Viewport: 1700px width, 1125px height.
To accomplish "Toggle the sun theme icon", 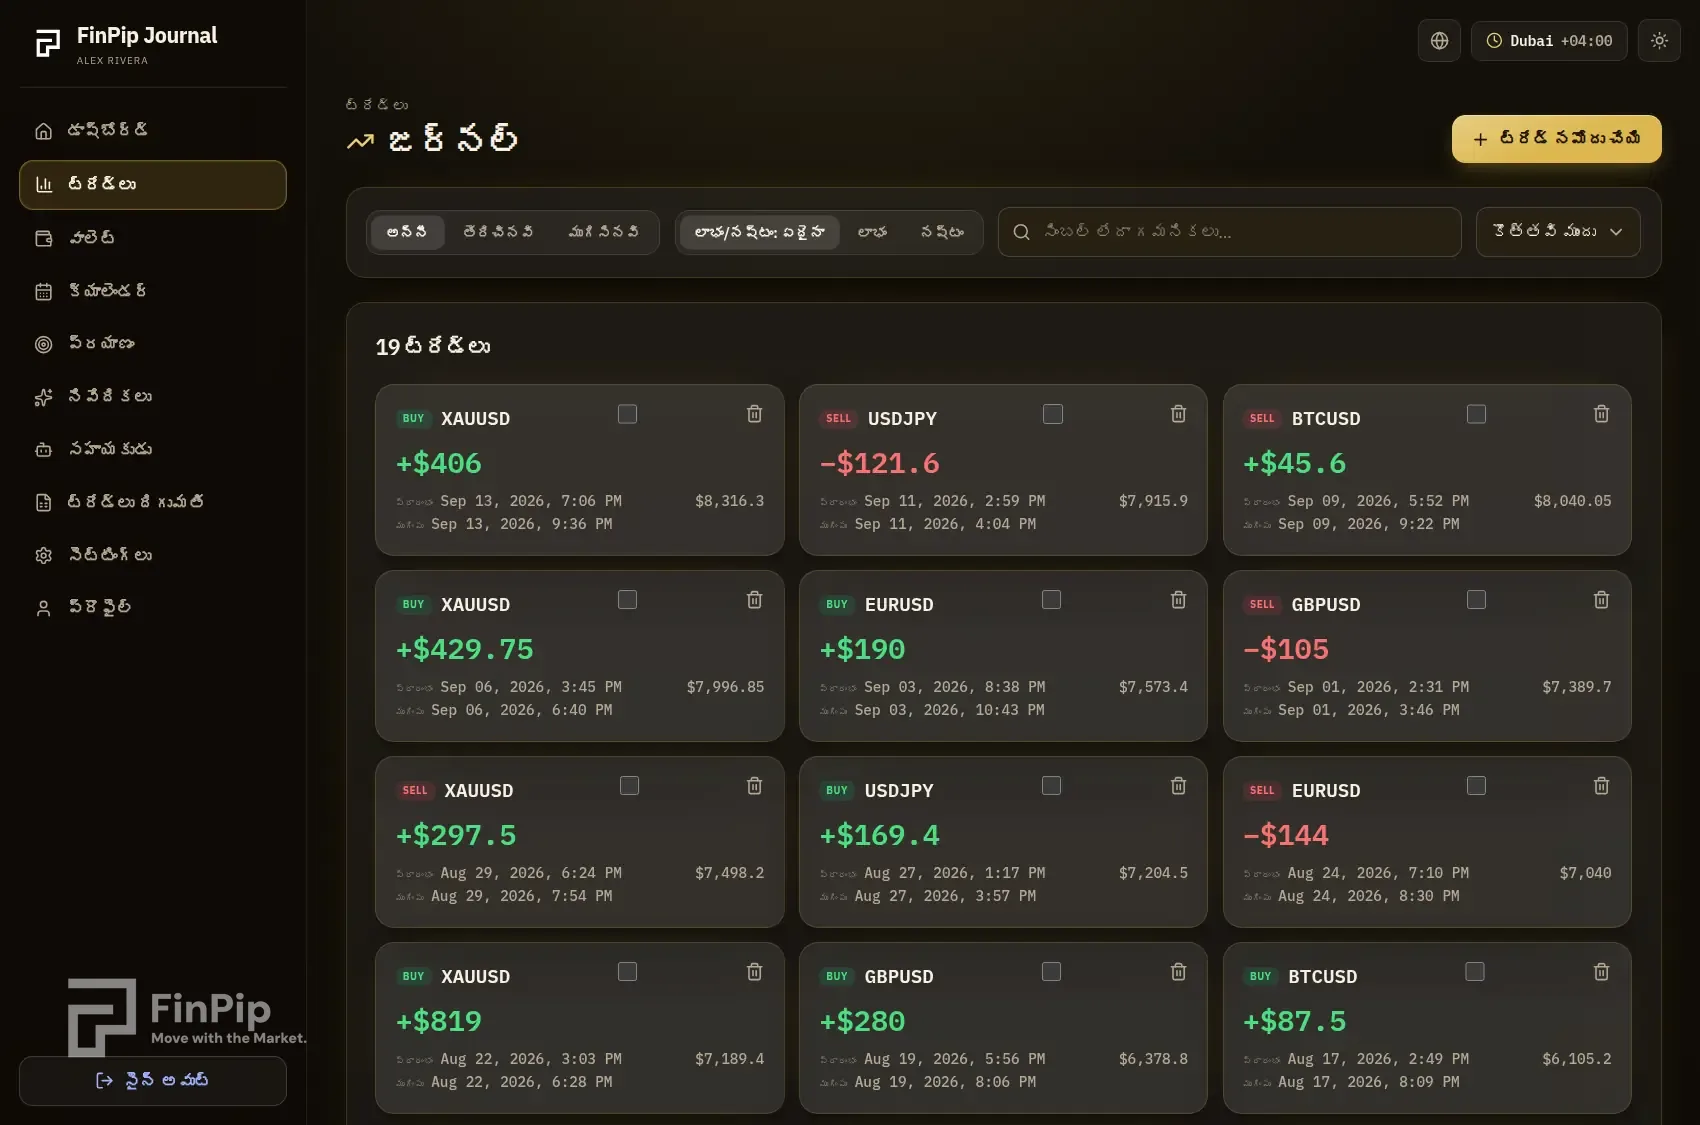I will coord(1659,41).
